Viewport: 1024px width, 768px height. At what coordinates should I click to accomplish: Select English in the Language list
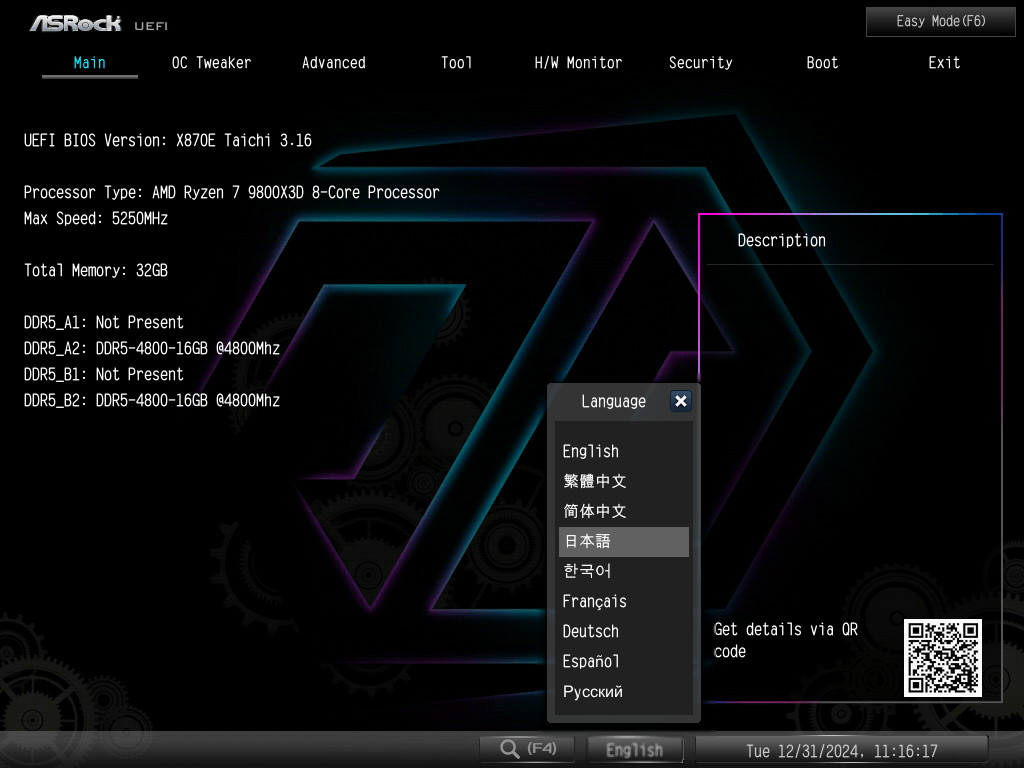coord(624,451)
